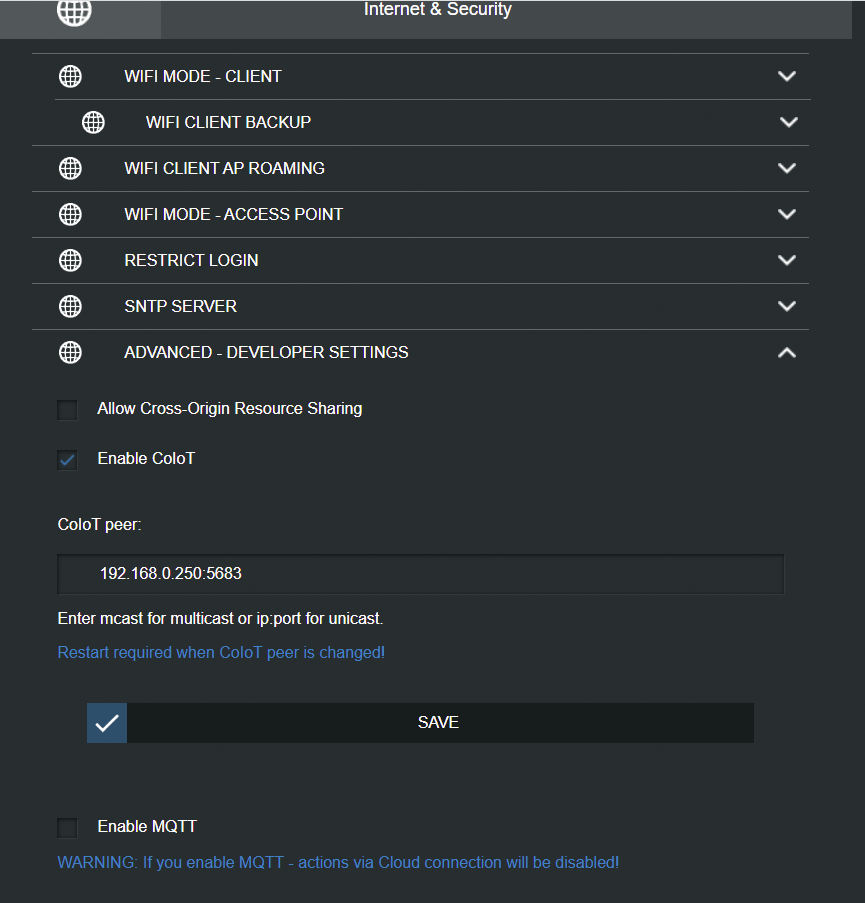The height and width of the screenshot is (903, 865).
Task: Expand the WIFI CLIENT BACKUP chevron
Action: pyautogui.click(x=788, y=122)
